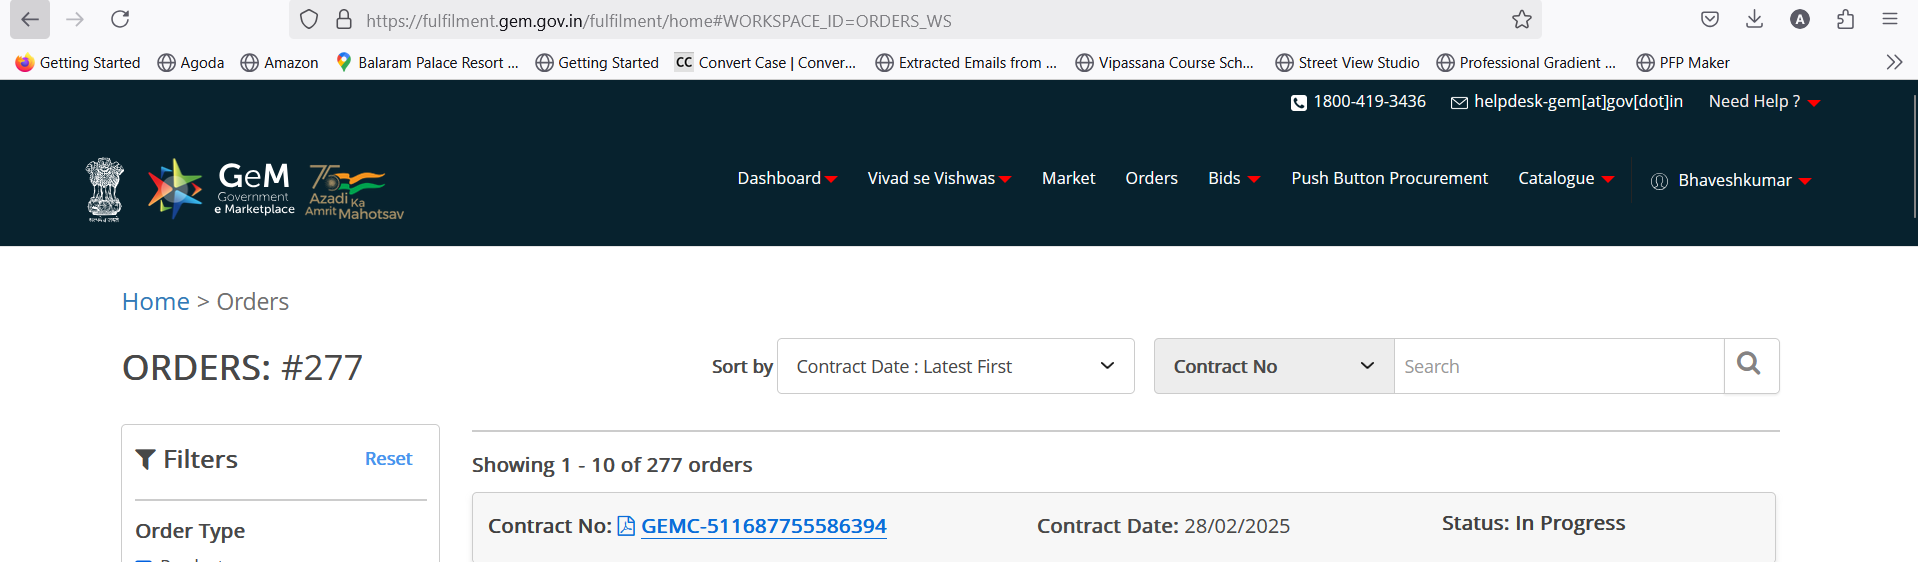Open the contract PDF icon
Screen dimensions: 1918x562
626,526
